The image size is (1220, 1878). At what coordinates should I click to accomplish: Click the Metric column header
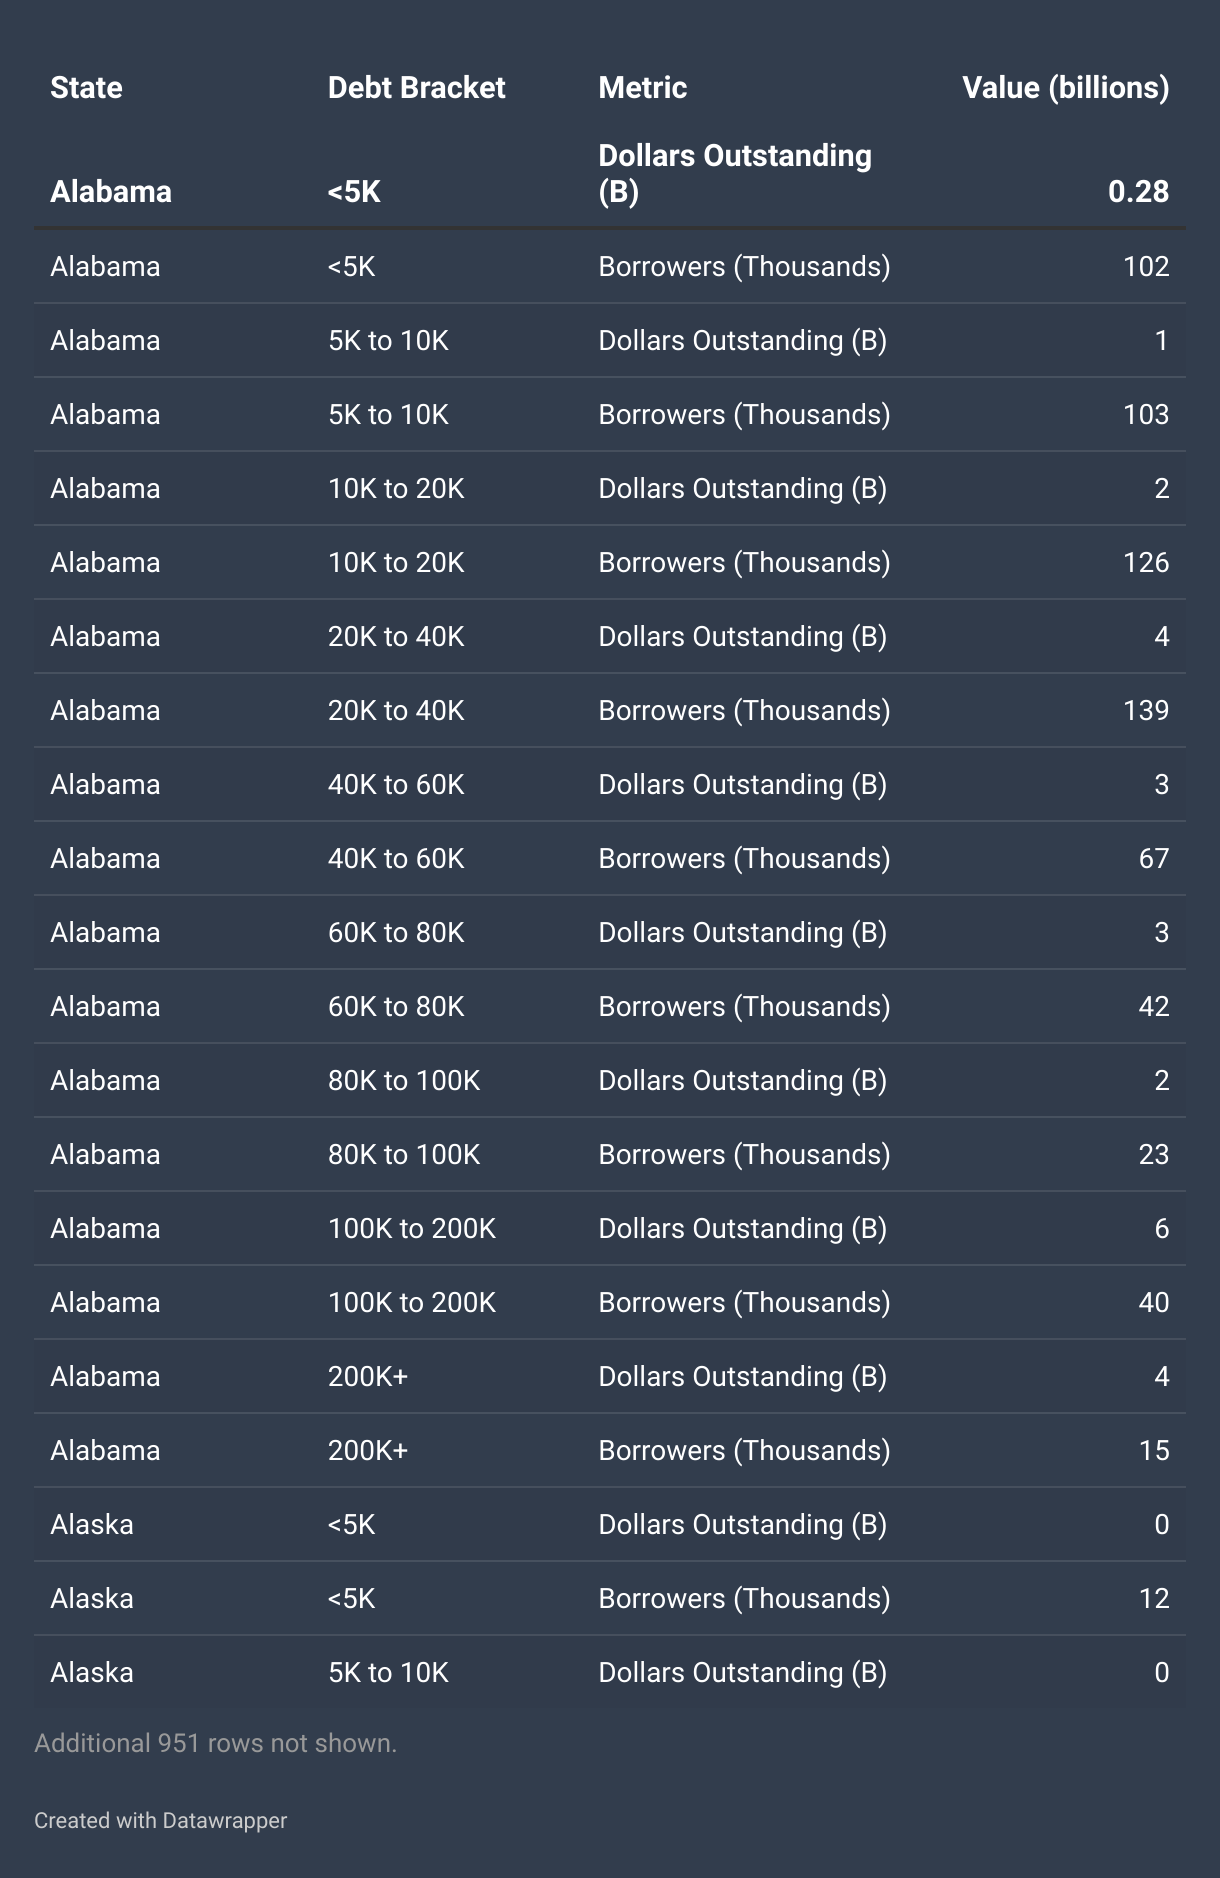coord(642,88)
